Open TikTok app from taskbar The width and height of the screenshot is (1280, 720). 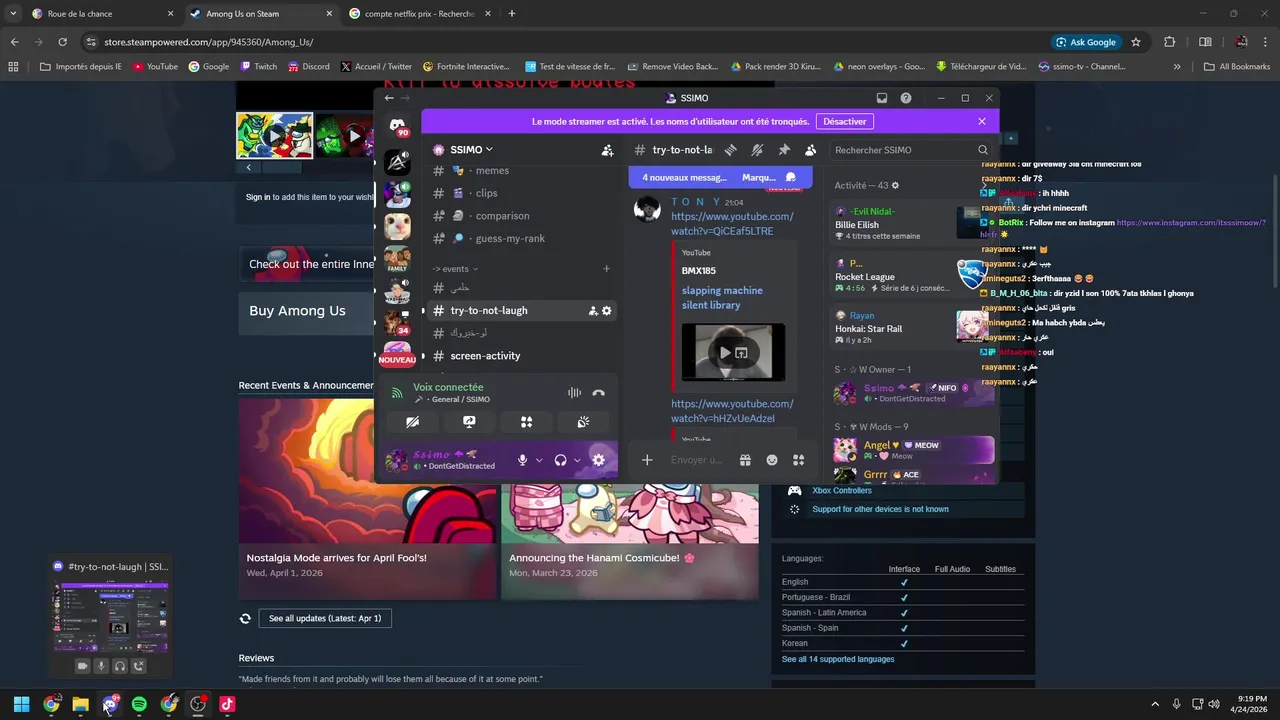coord(227,704)
